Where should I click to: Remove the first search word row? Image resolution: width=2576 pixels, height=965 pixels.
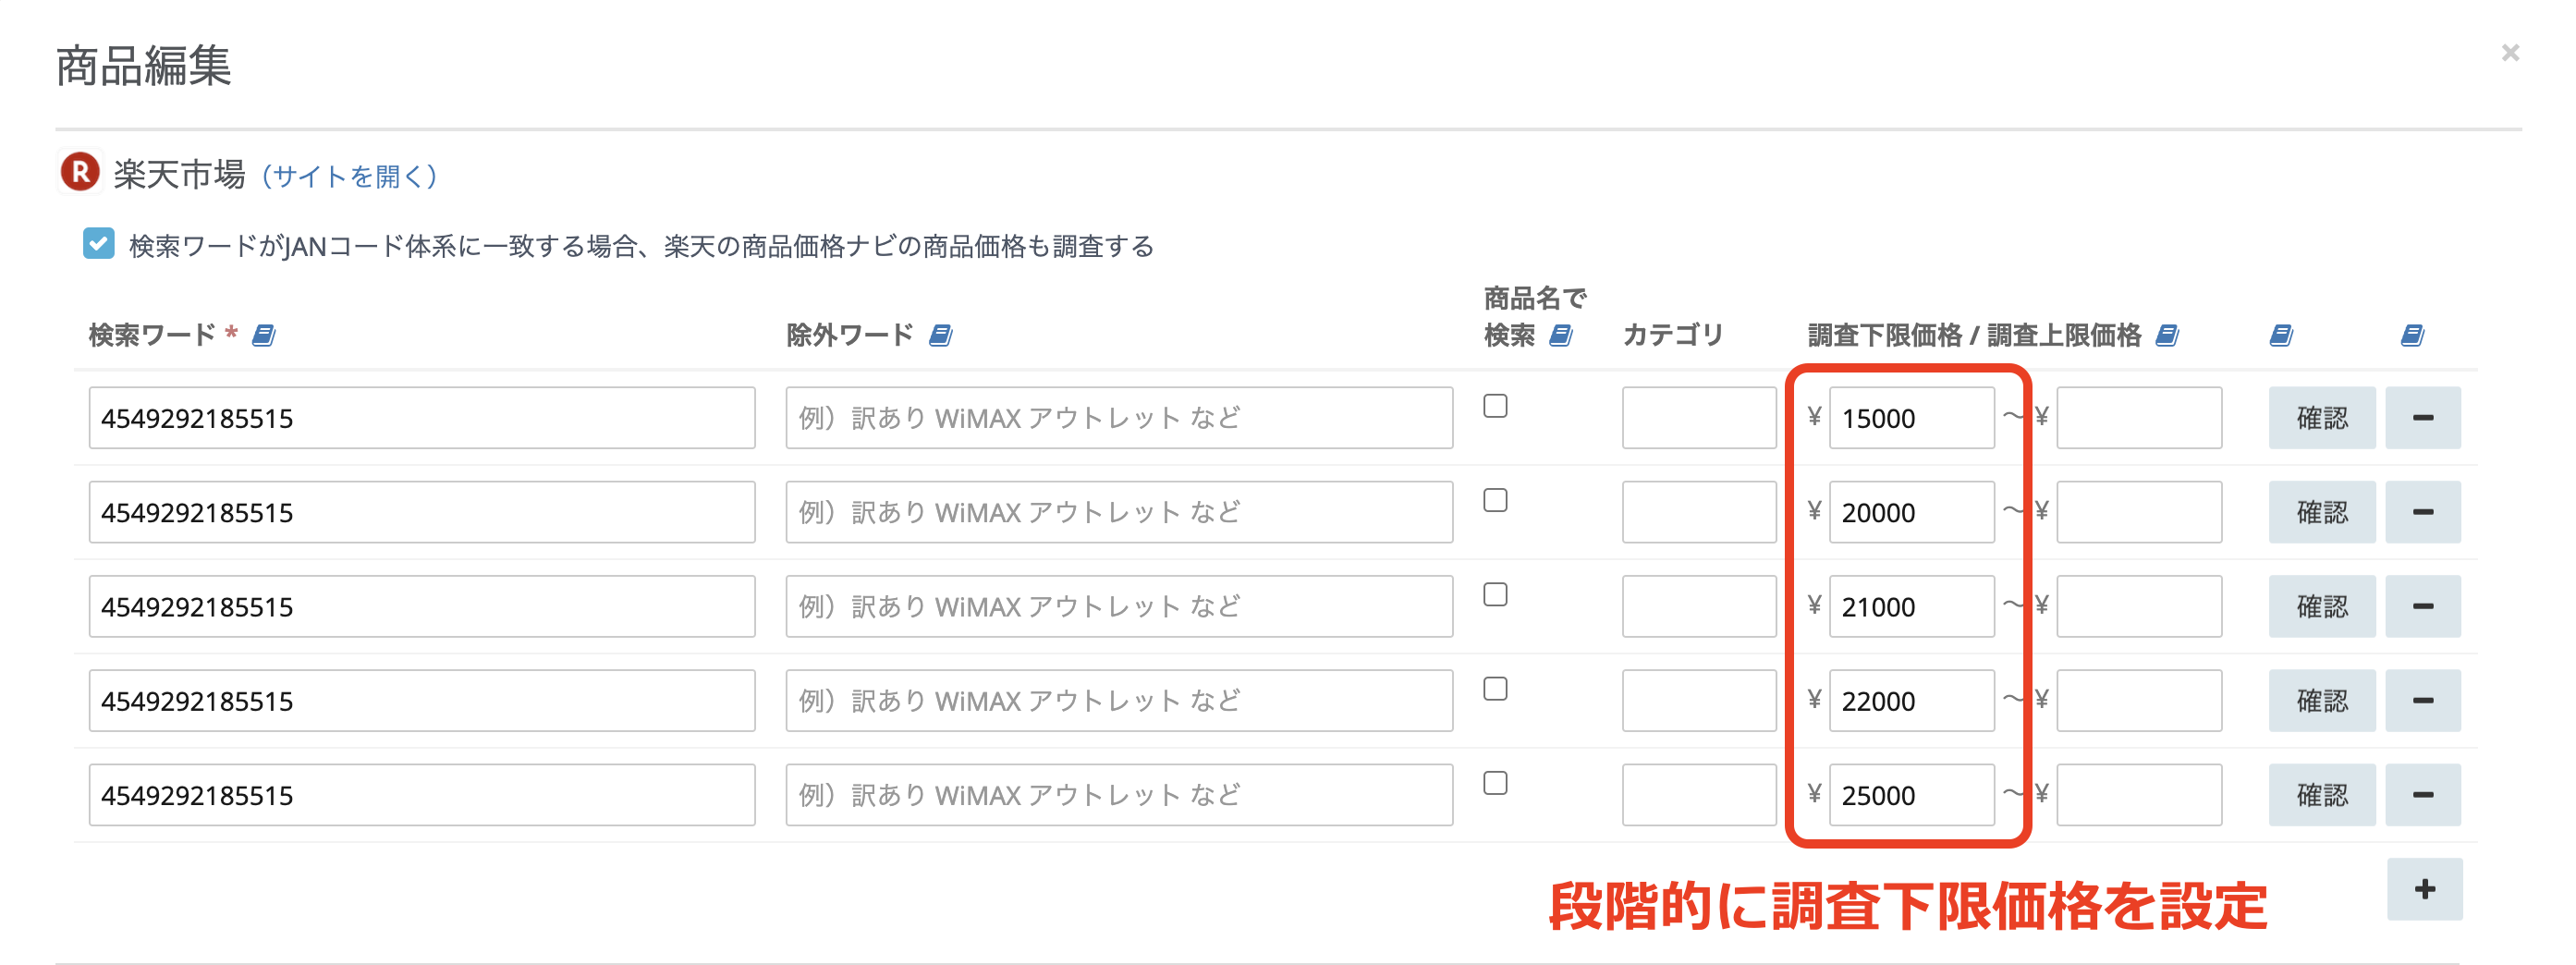(x=2423, y=418)
